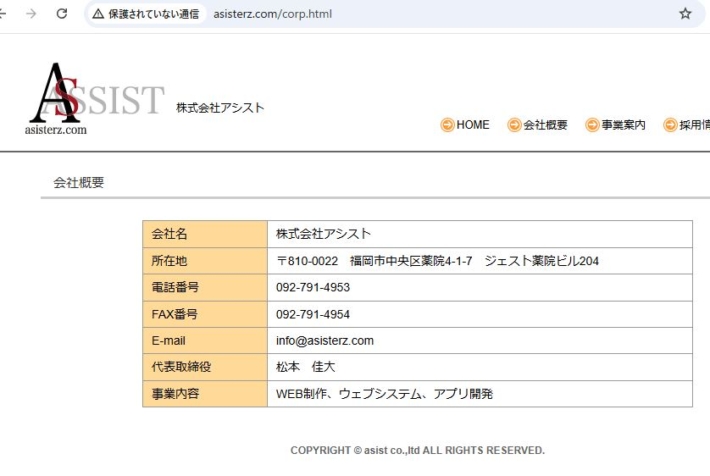710x476 pixels.
Task: Click the name 松本 佳大
Action: pyautogui.click(x=306, y=367)
